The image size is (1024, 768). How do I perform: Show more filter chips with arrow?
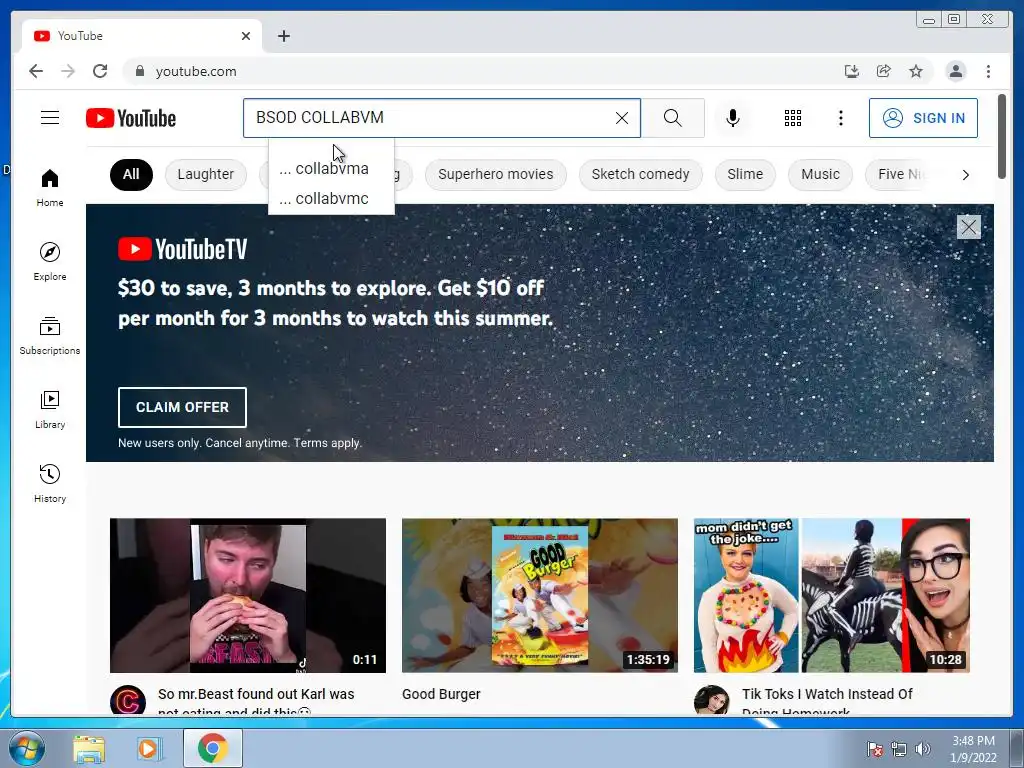(965, 174)
